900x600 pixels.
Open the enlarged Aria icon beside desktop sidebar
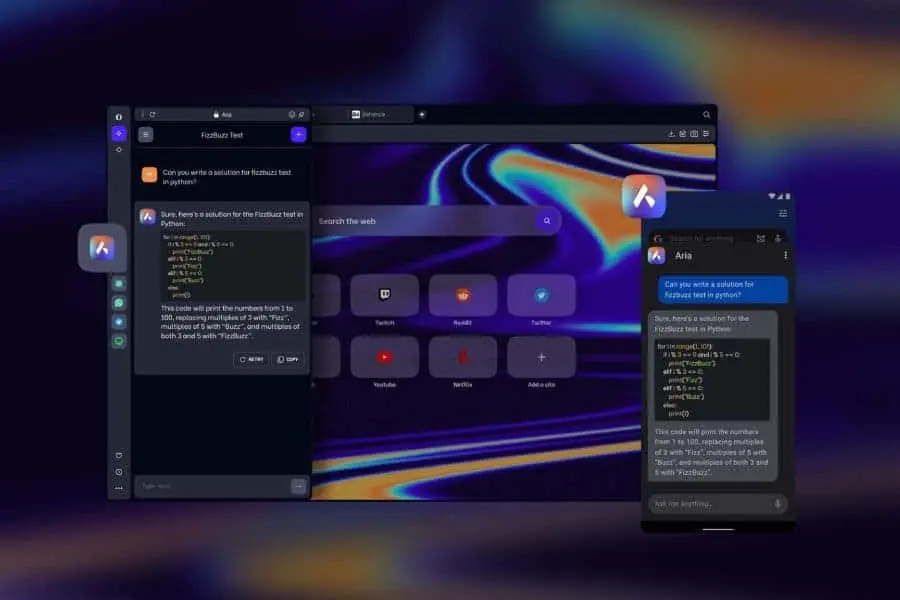[x=102, y=248]
